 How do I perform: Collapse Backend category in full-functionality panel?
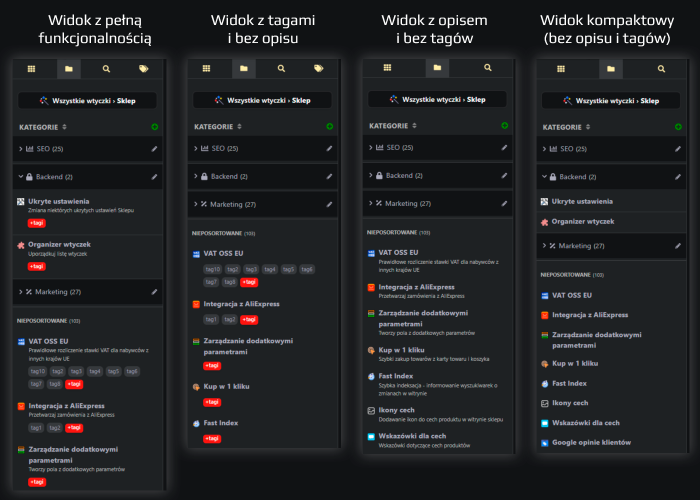(21, 176)
